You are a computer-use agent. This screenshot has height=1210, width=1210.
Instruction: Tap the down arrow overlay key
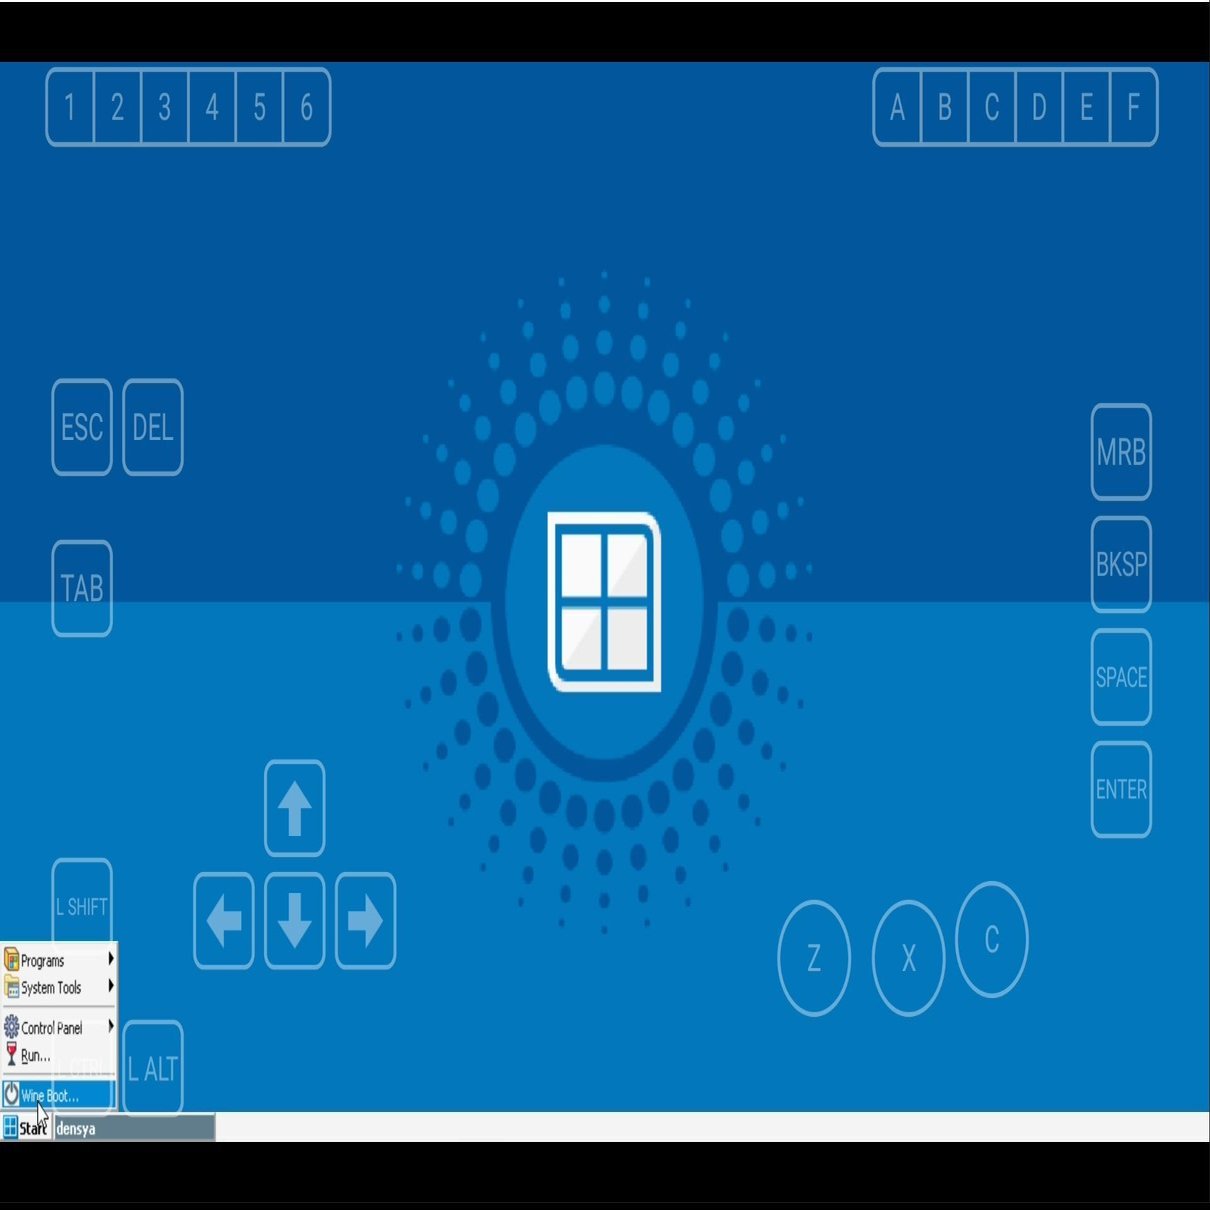(294, 921)
